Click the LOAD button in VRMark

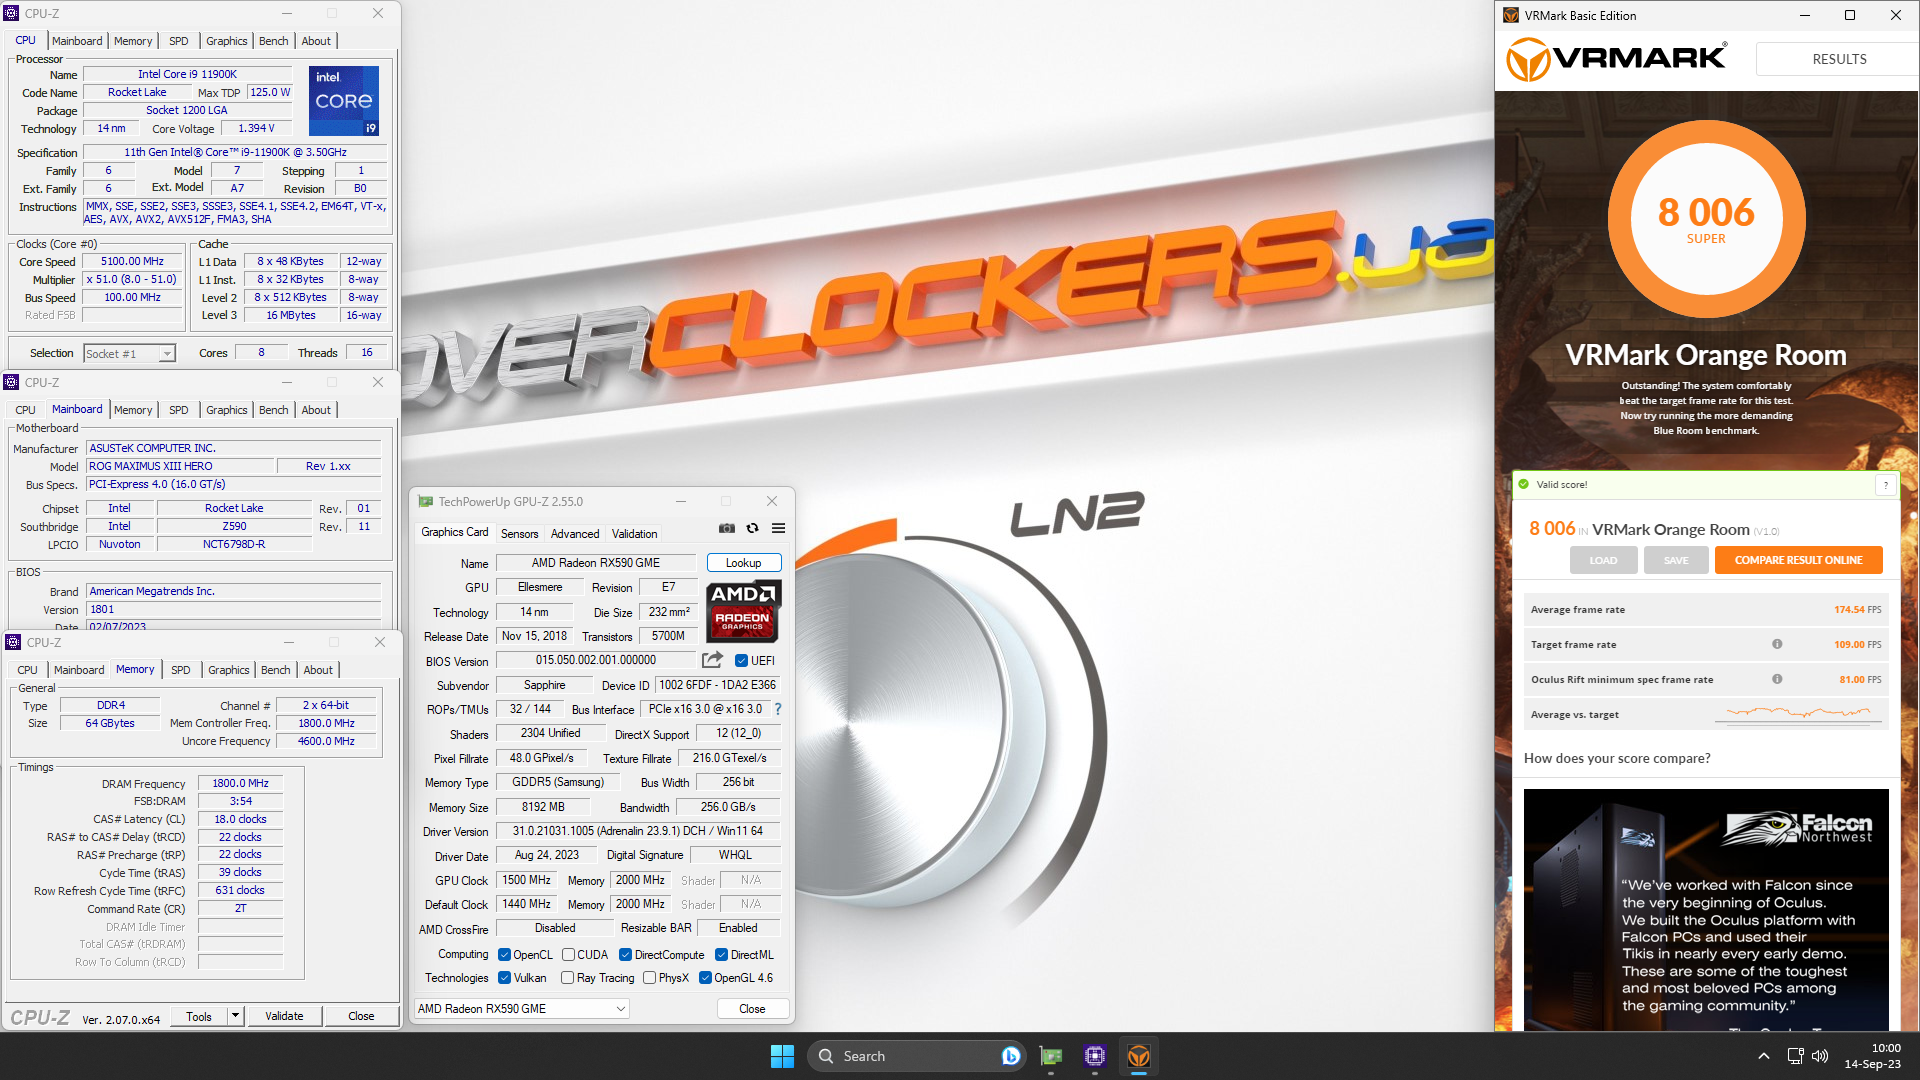pyautogui.click(x=1603, y=560)
